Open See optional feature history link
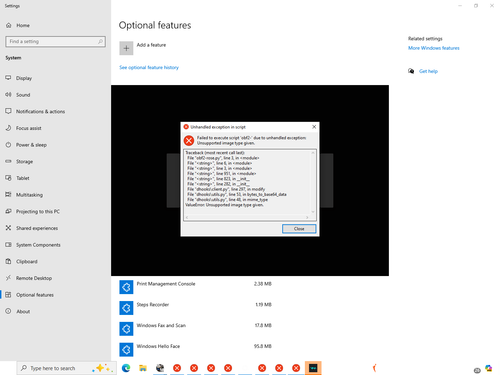 point(149,67)
